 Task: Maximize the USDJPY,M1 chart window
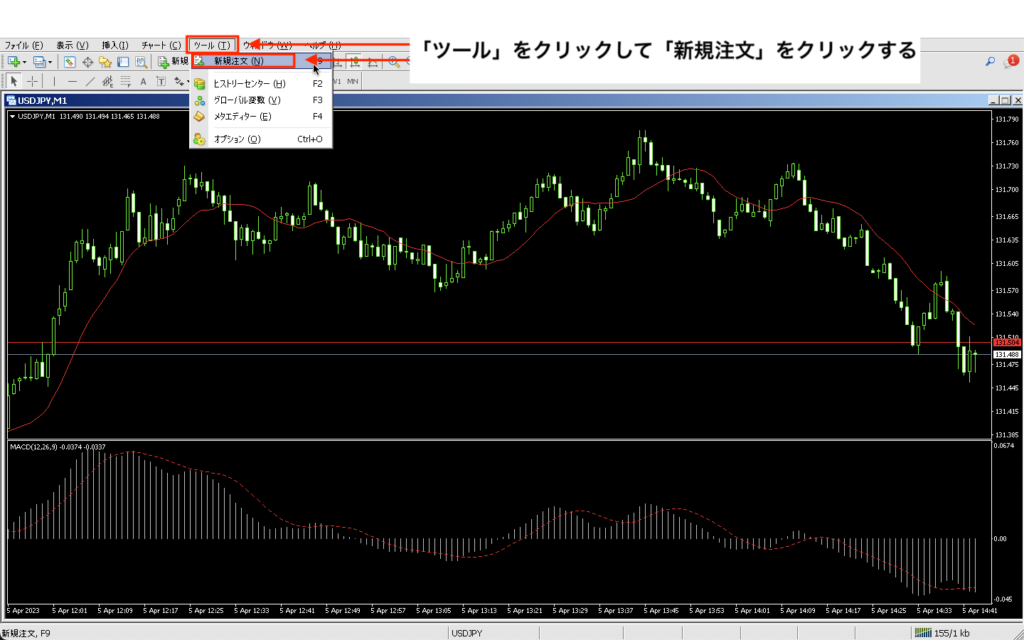click(x=1004, y=101)
